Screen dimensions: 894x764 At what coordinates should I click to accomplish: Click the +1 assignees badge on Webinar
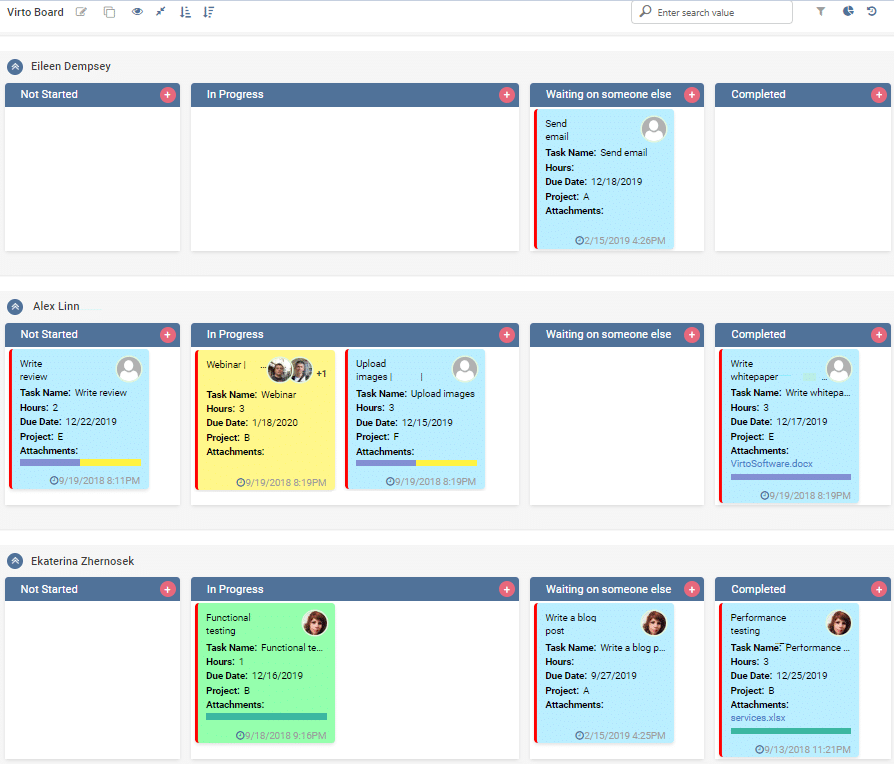pos(322,373)
